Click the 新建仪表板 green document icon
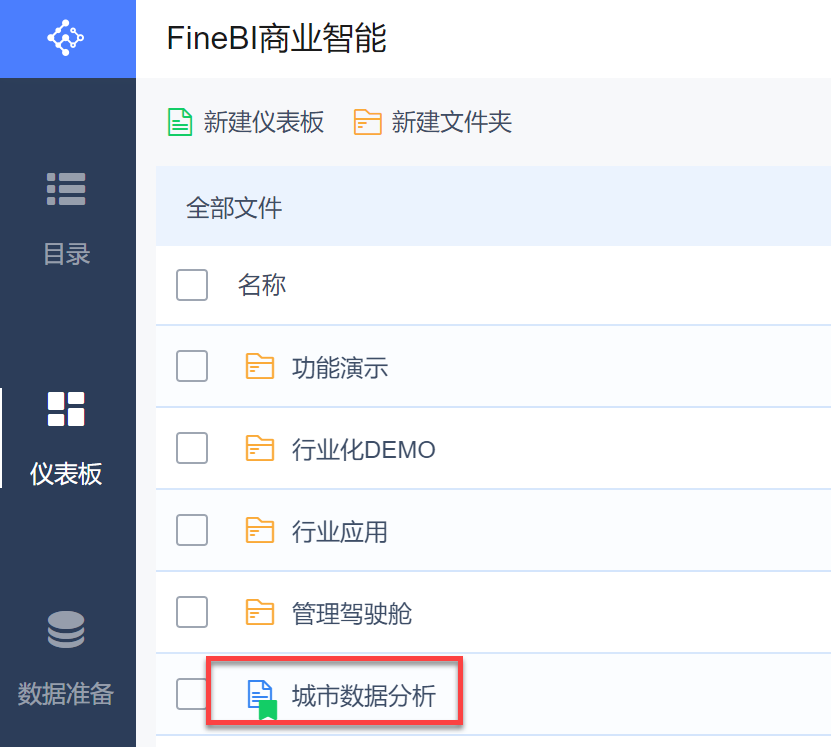 tap(180, 123)
